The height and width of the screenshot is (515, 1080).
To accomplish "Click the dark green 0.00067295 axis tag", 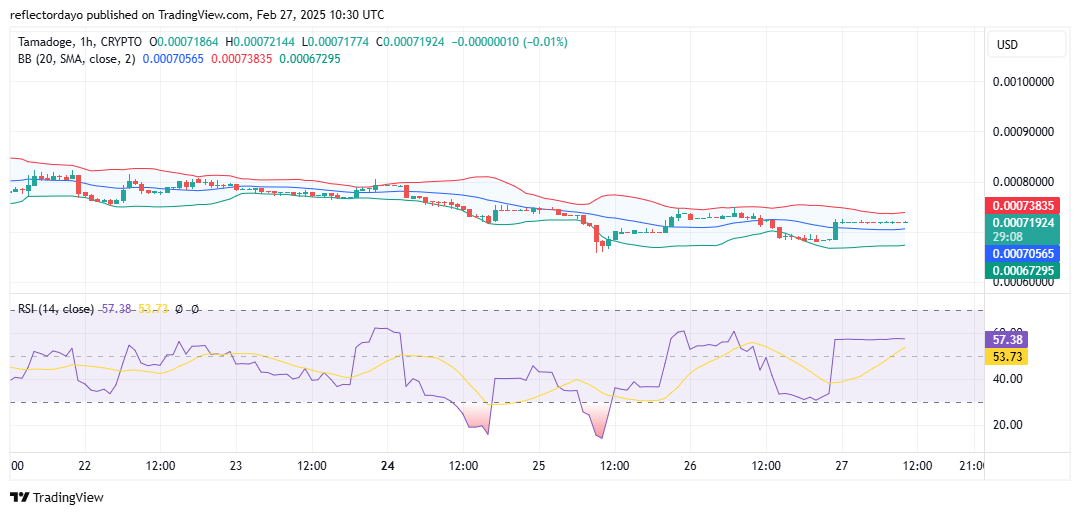I will click(x=1024, y=270).
